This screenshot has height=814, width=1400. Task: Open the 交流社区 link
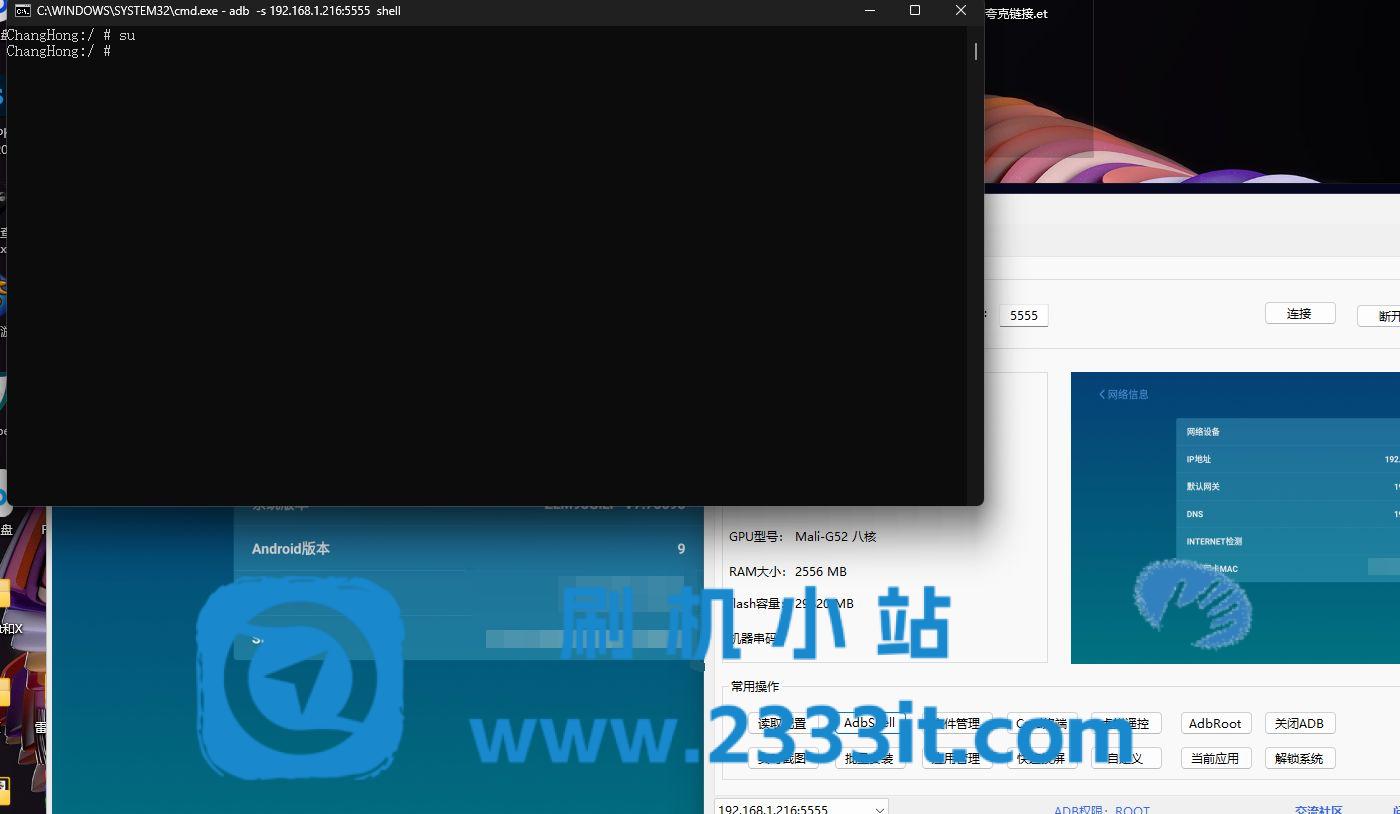click(1319, 810)
